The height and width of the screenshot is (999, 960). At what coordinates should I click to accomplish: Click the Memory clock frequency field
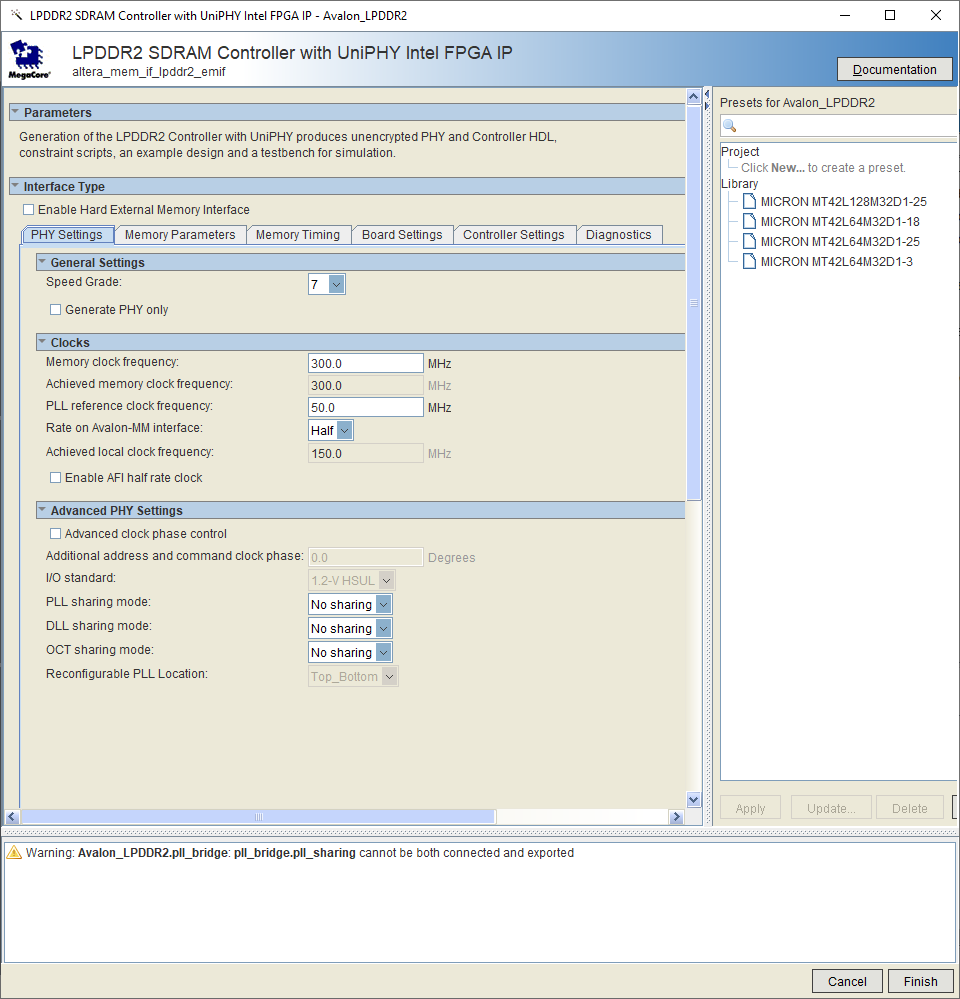click(x=366, y=363)
